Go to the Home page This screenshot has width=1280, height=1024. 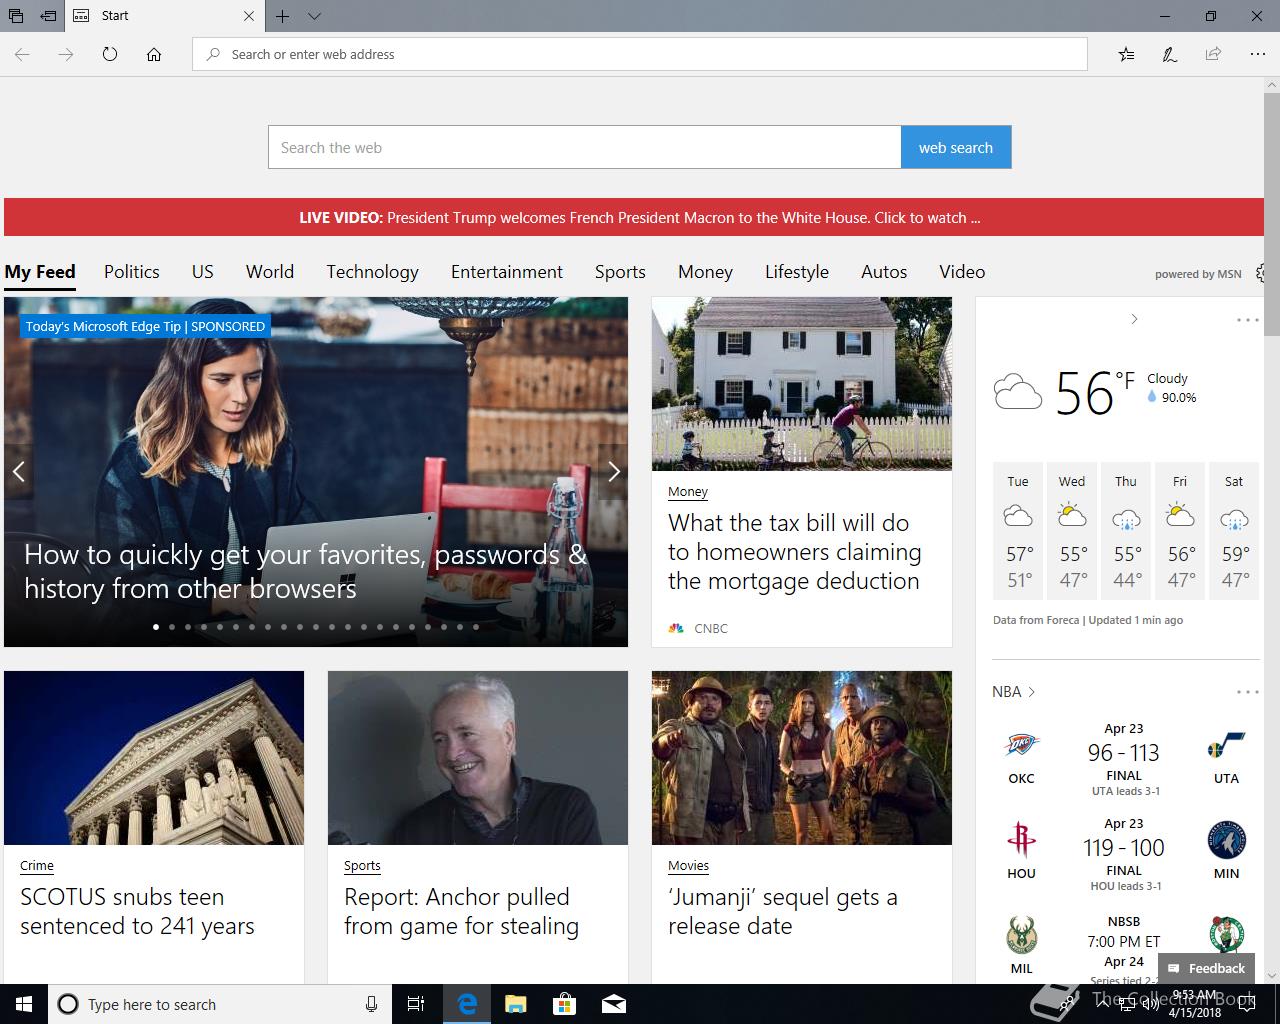154,54
